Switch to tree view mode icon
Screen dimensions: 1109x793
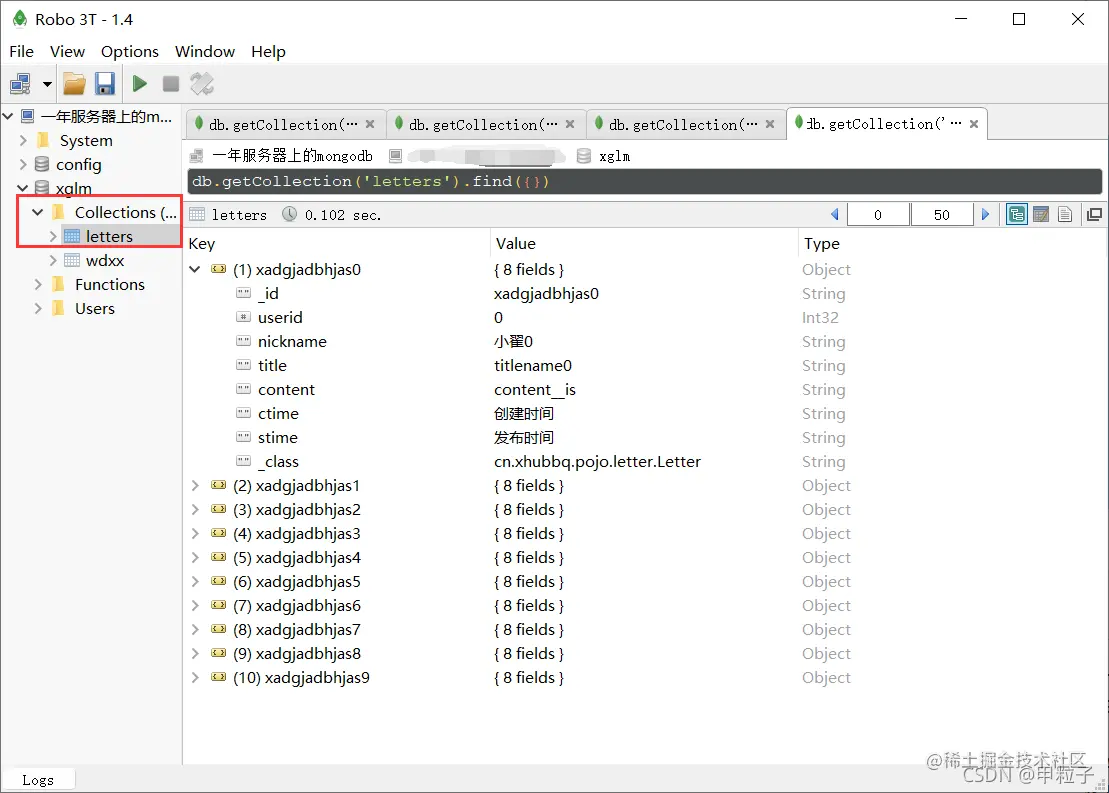1016,214
